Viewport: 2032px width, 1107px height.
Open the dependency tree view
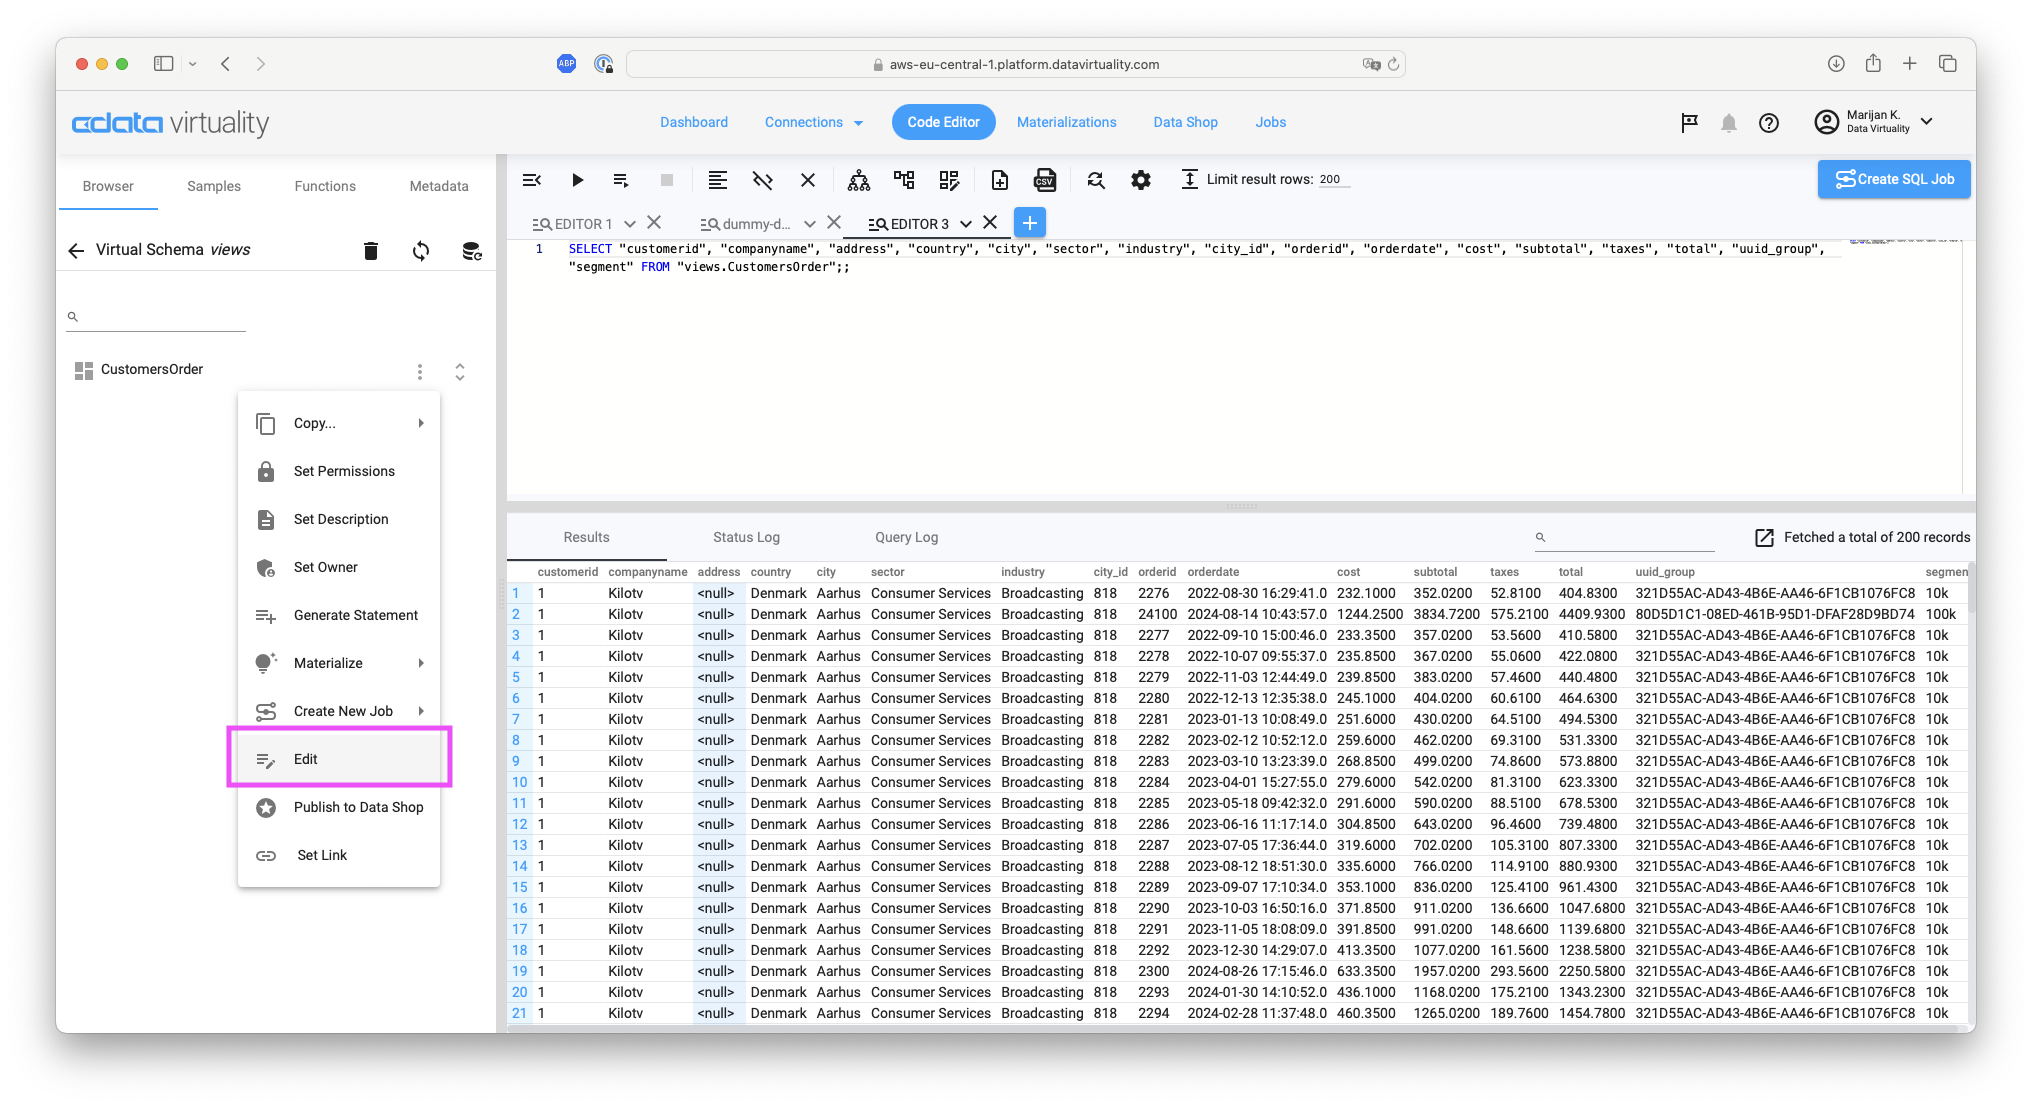(x=857, y=180)
